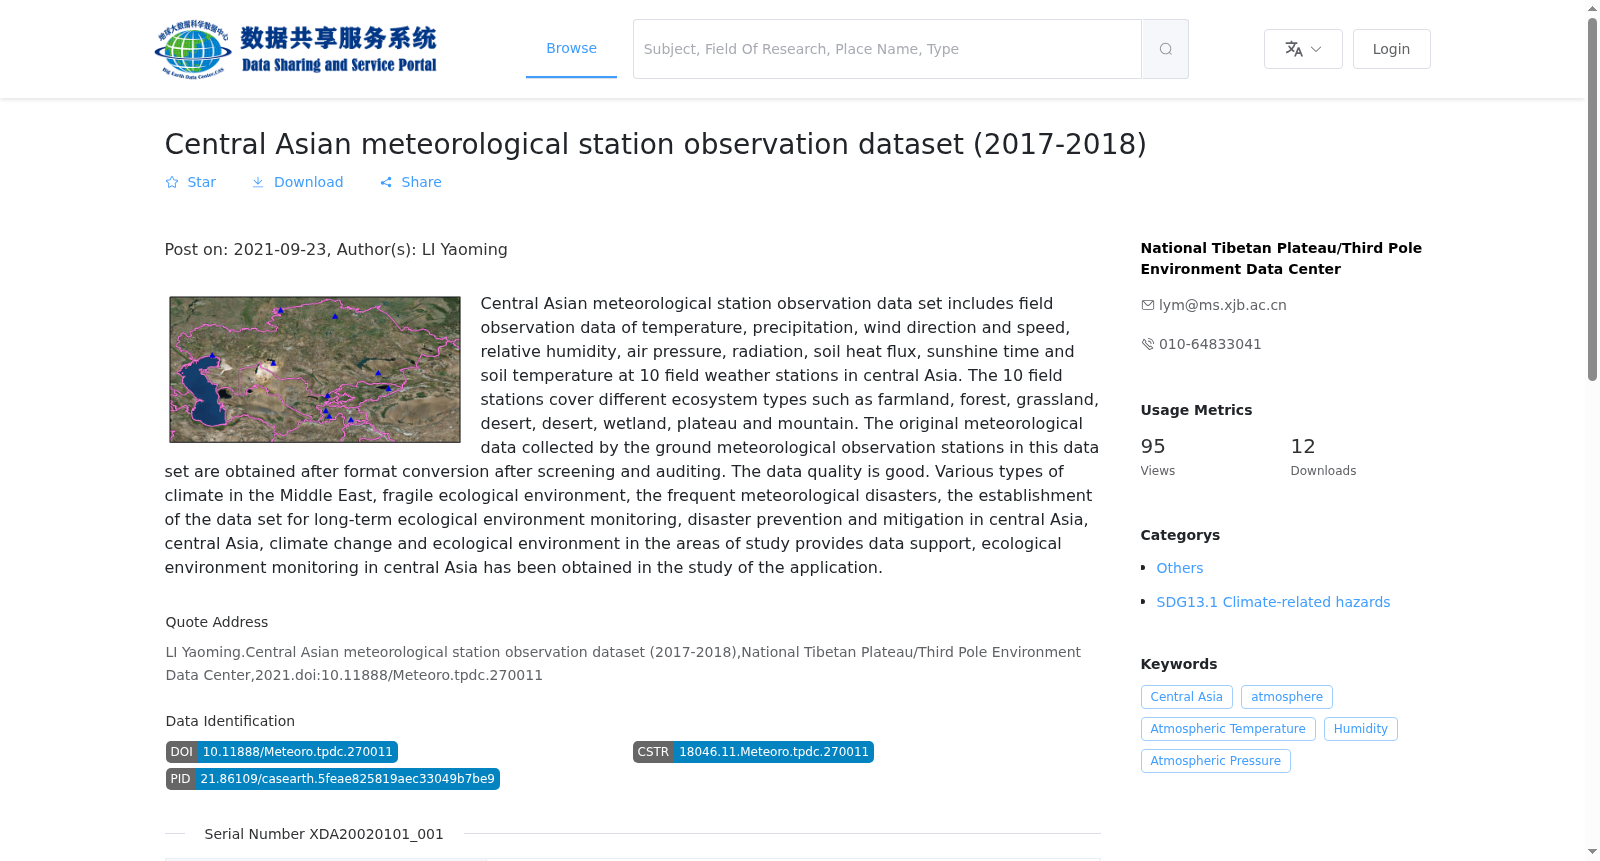Image resolution: width=1600 pixels, height=861 pixels.
Task: Focus the subject search input field
Action: click(887, 49)
